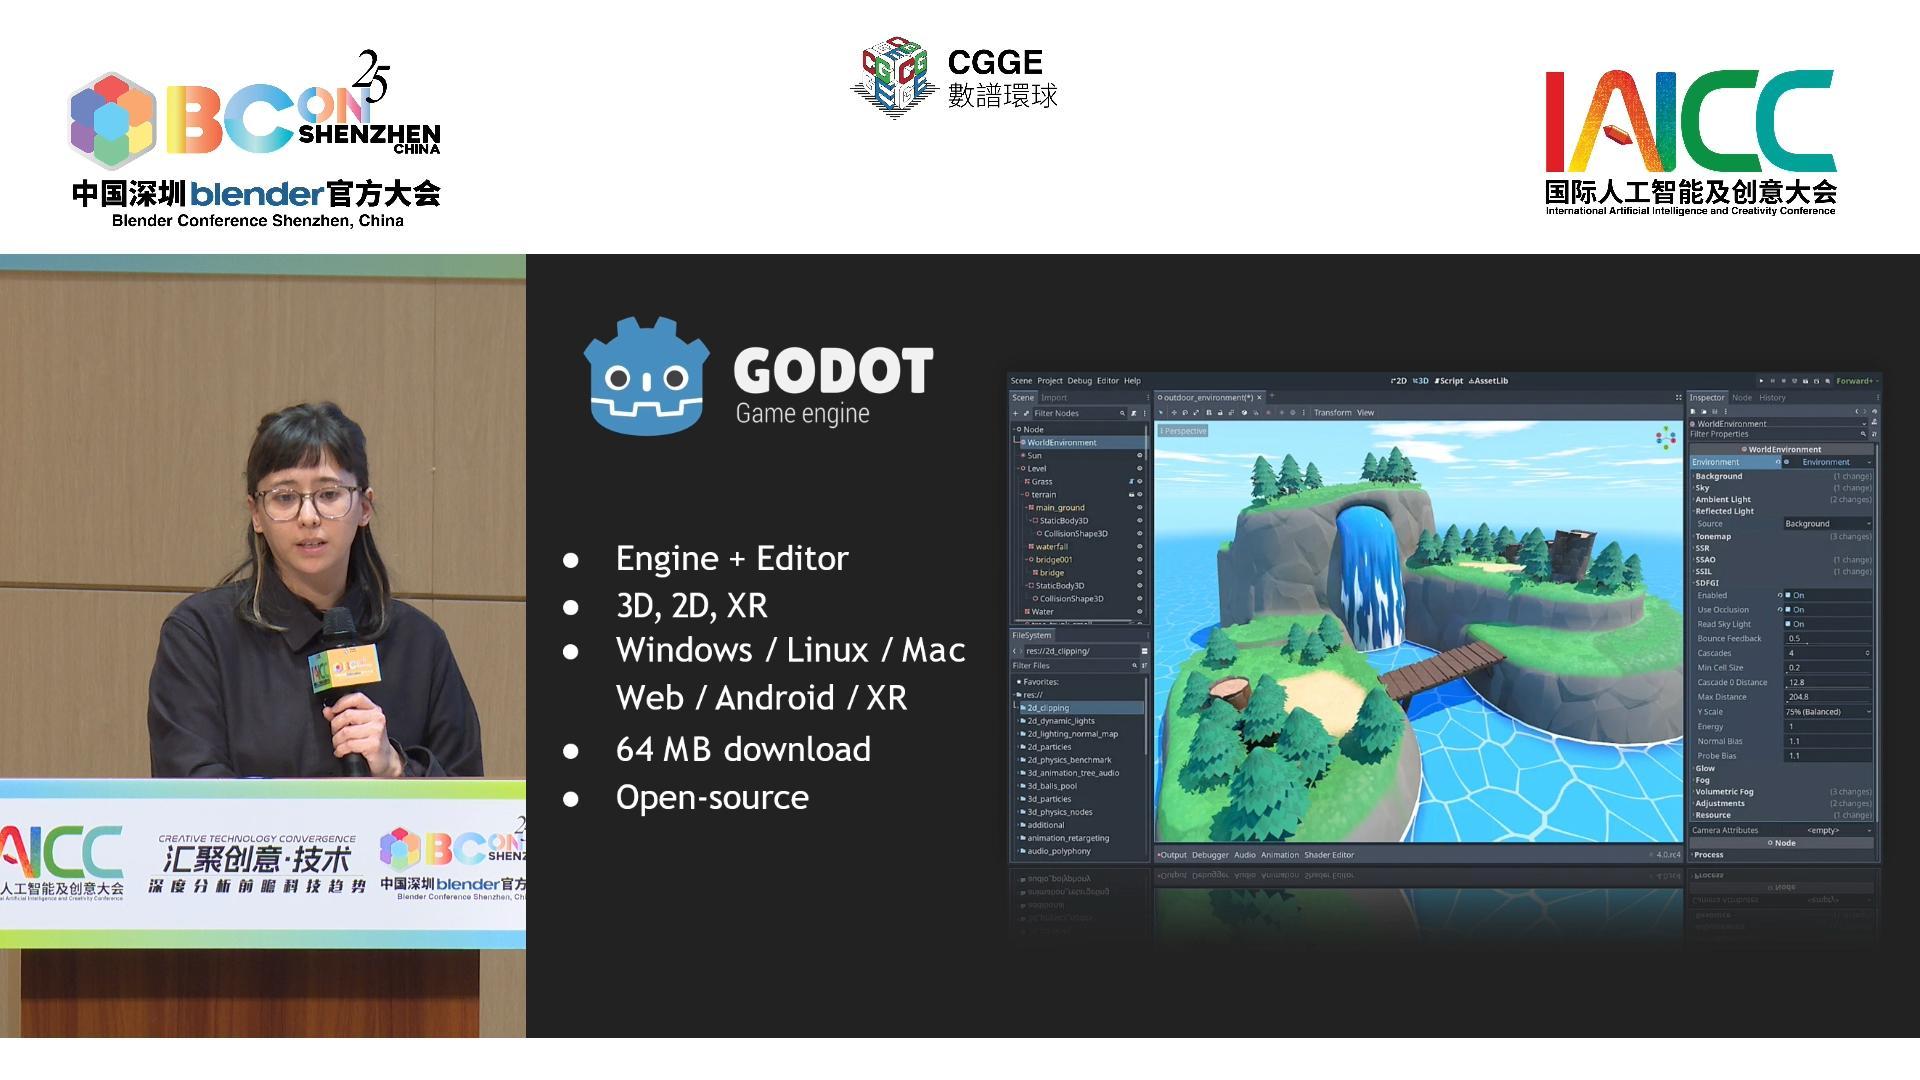Viewport: 1920px width, 1080px height.
Task: Open the viewport Transform menu
Action: tap(1333, 412)
